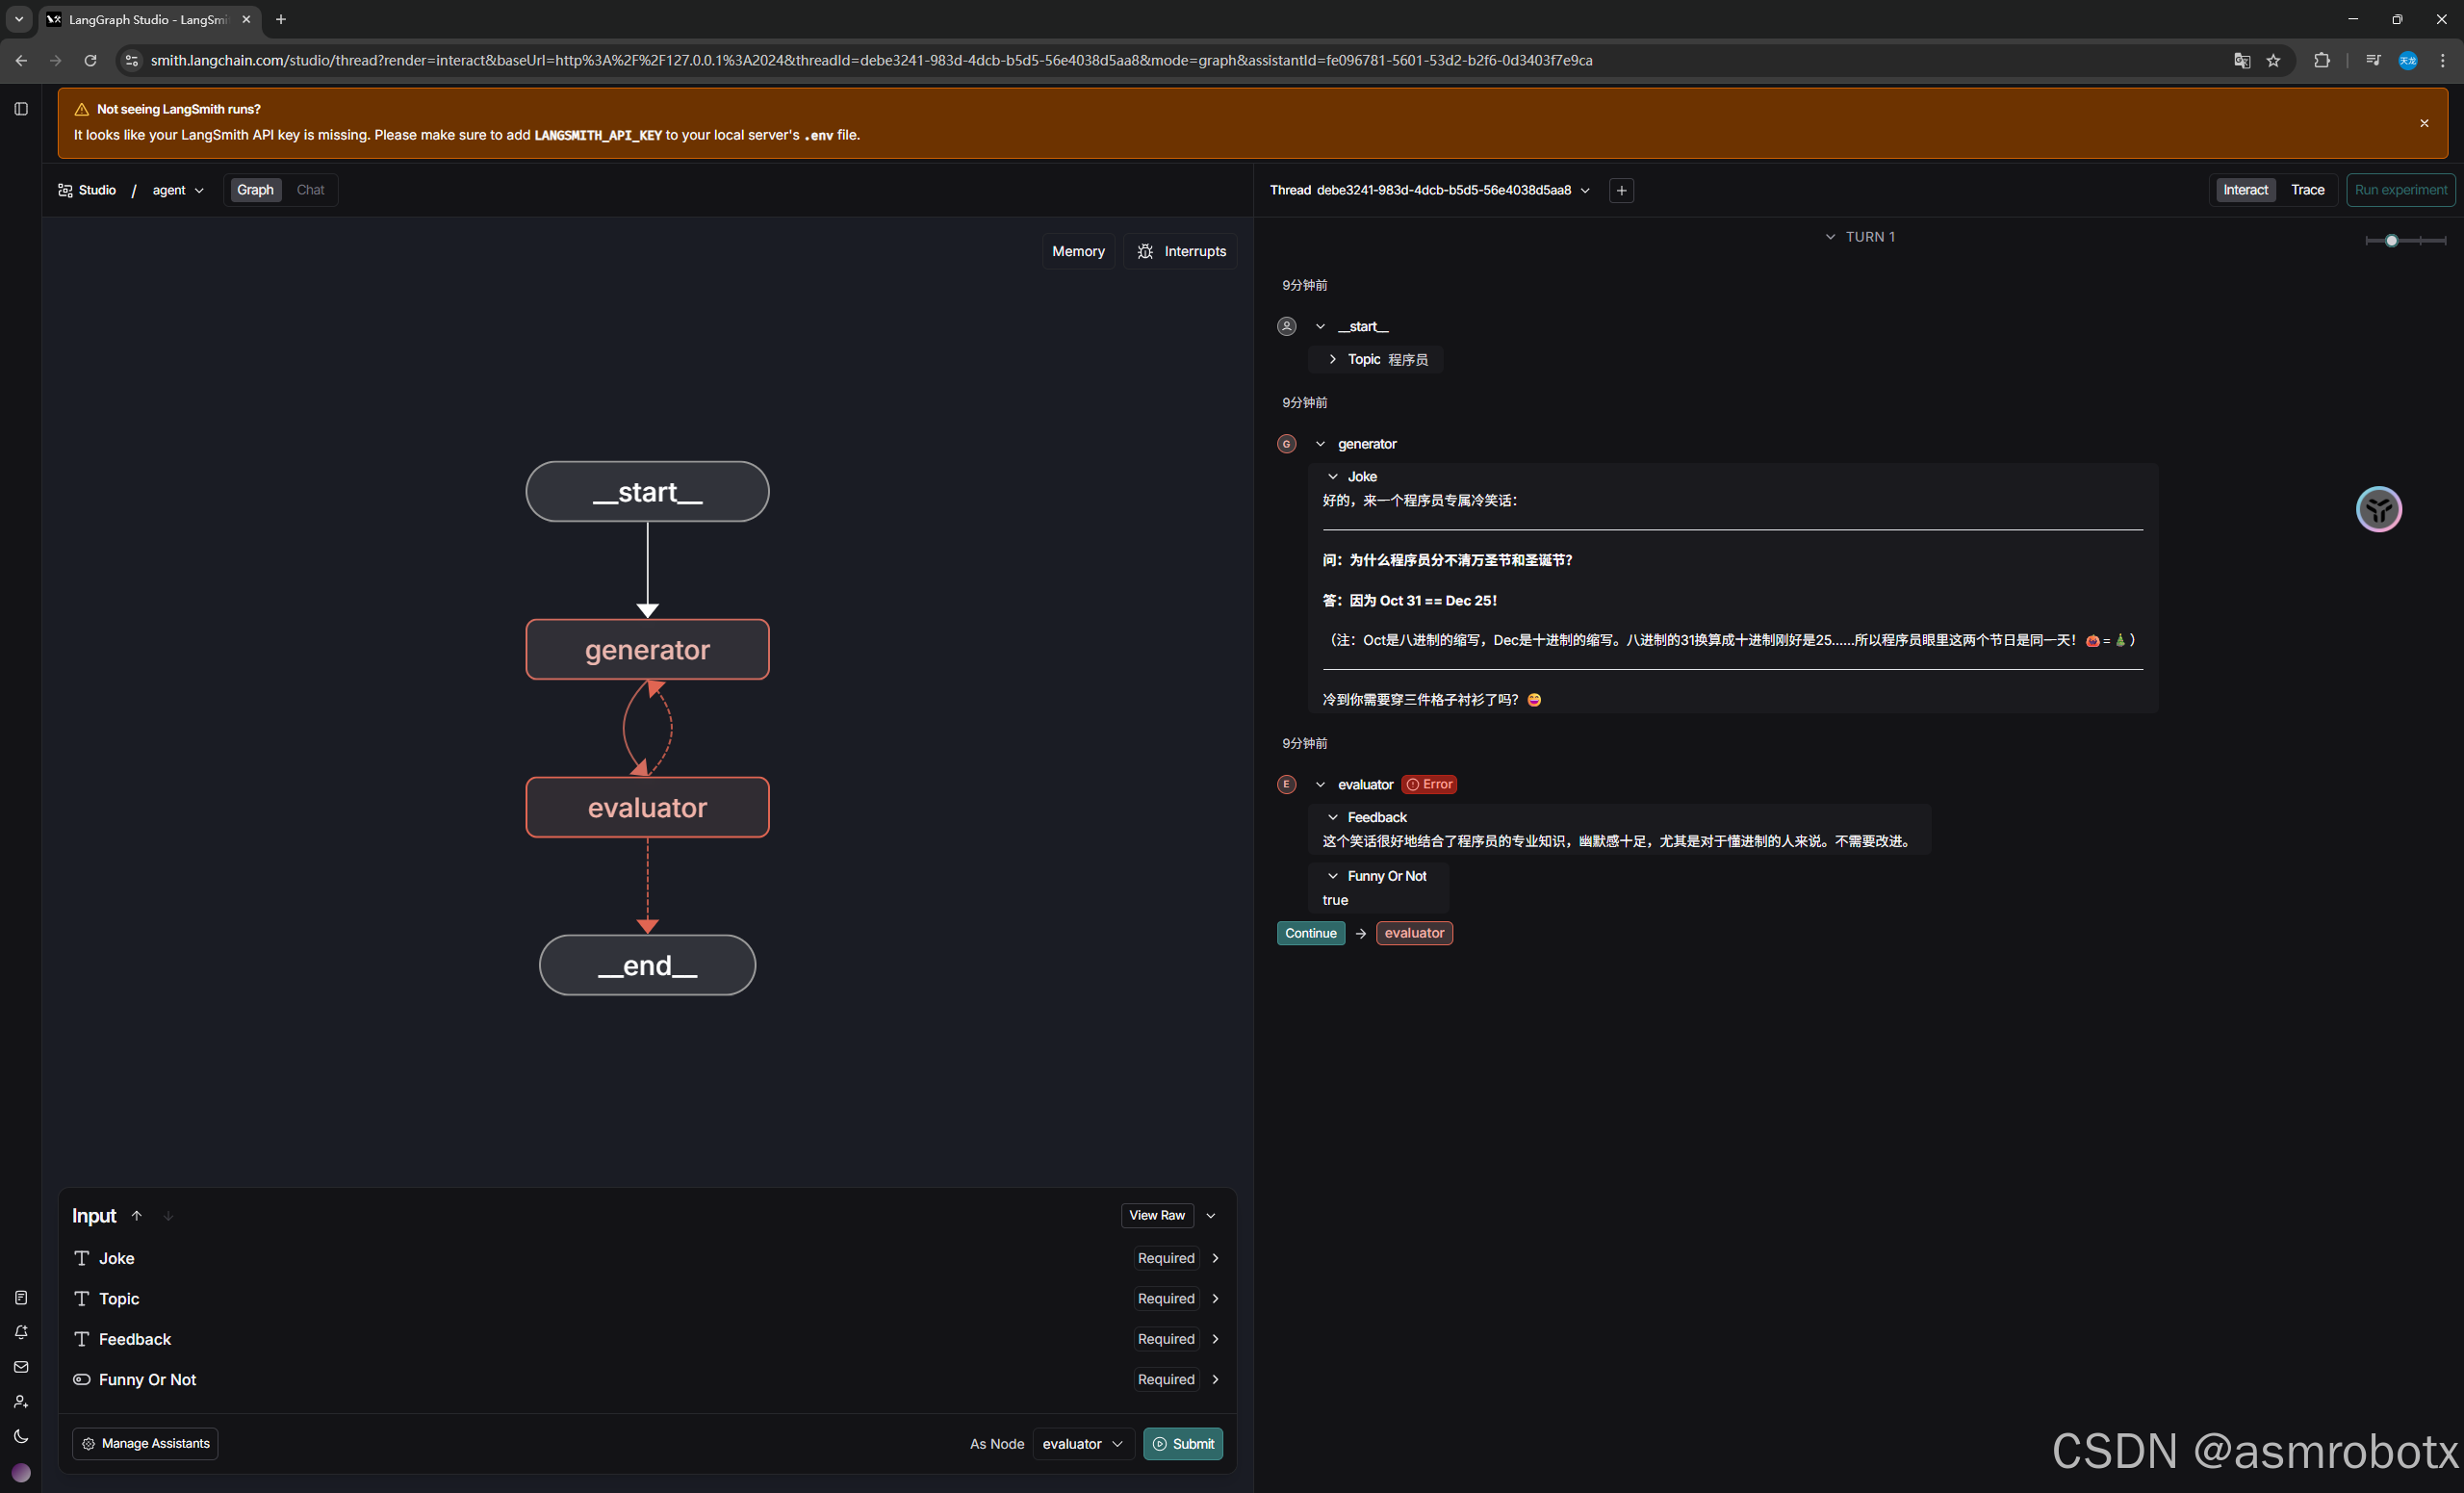The width and height of the screenshot is (2464, 1493).
Task: Open the mail icon in left sidebar
Action: [x=21, y=1367]
